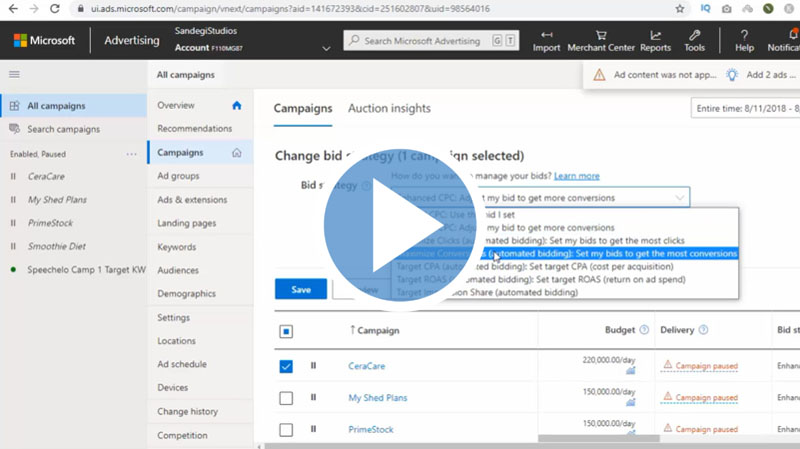Choose Maximize Clicks automated bidding option
The image size is (800, 449).
coord(565,240)
